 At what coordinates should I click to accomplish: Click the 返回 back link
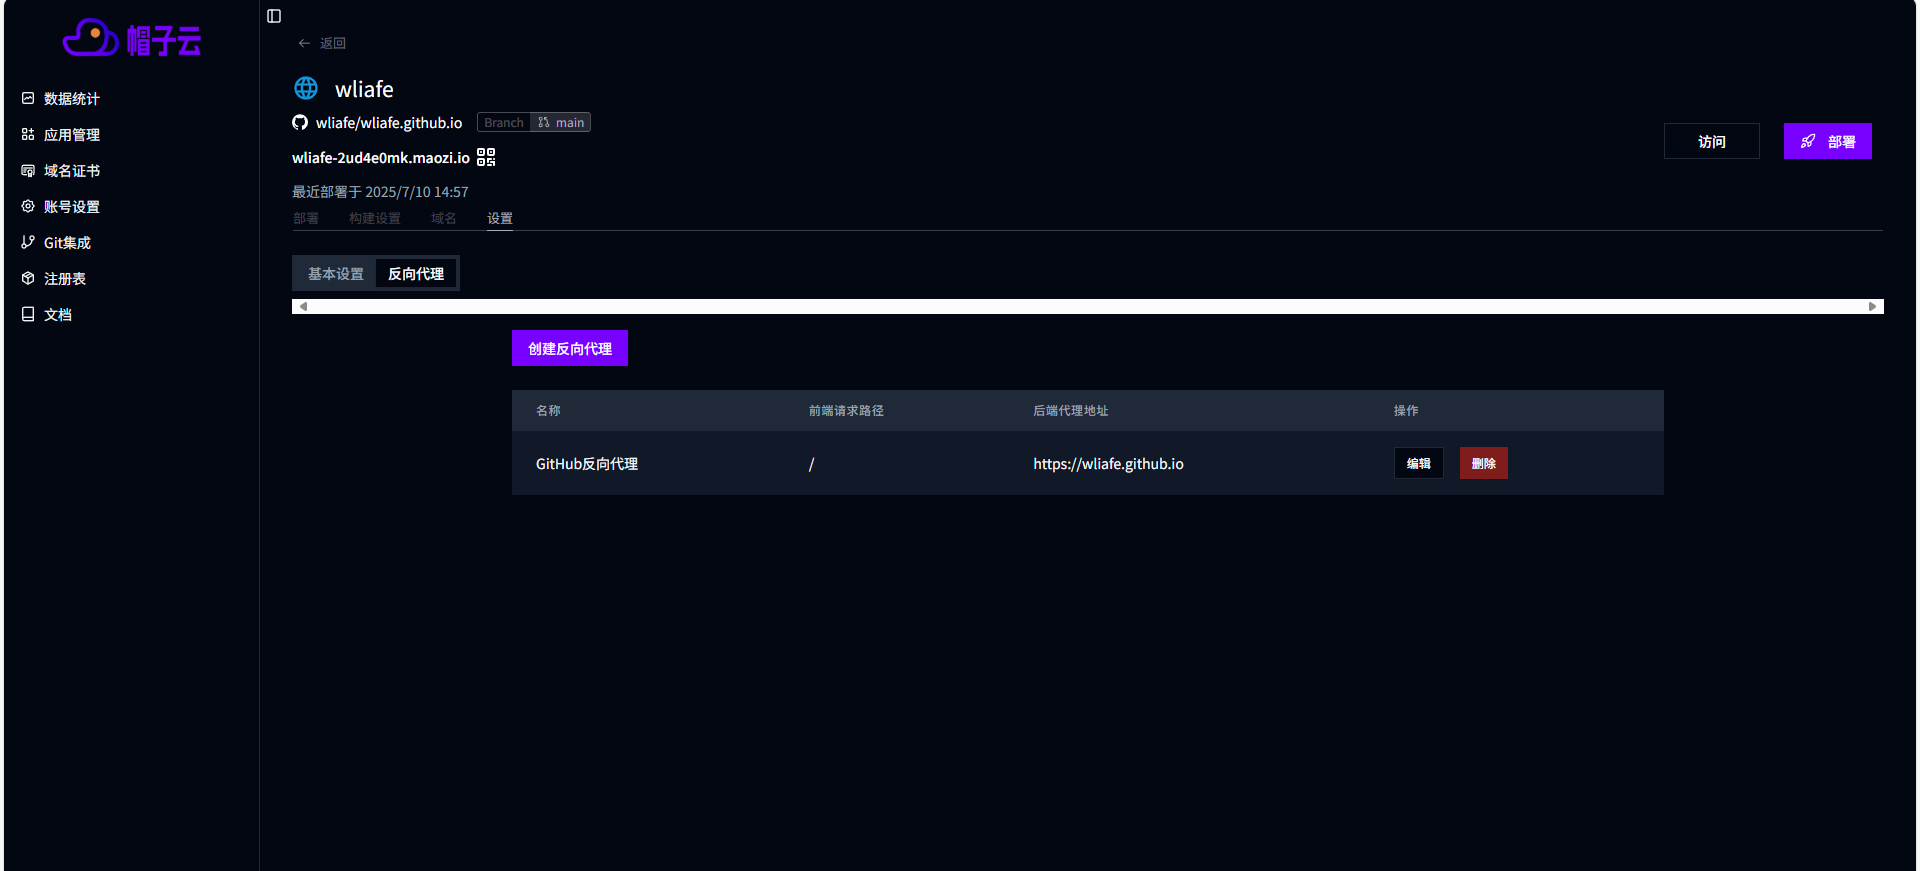click(x=322, y=43)
